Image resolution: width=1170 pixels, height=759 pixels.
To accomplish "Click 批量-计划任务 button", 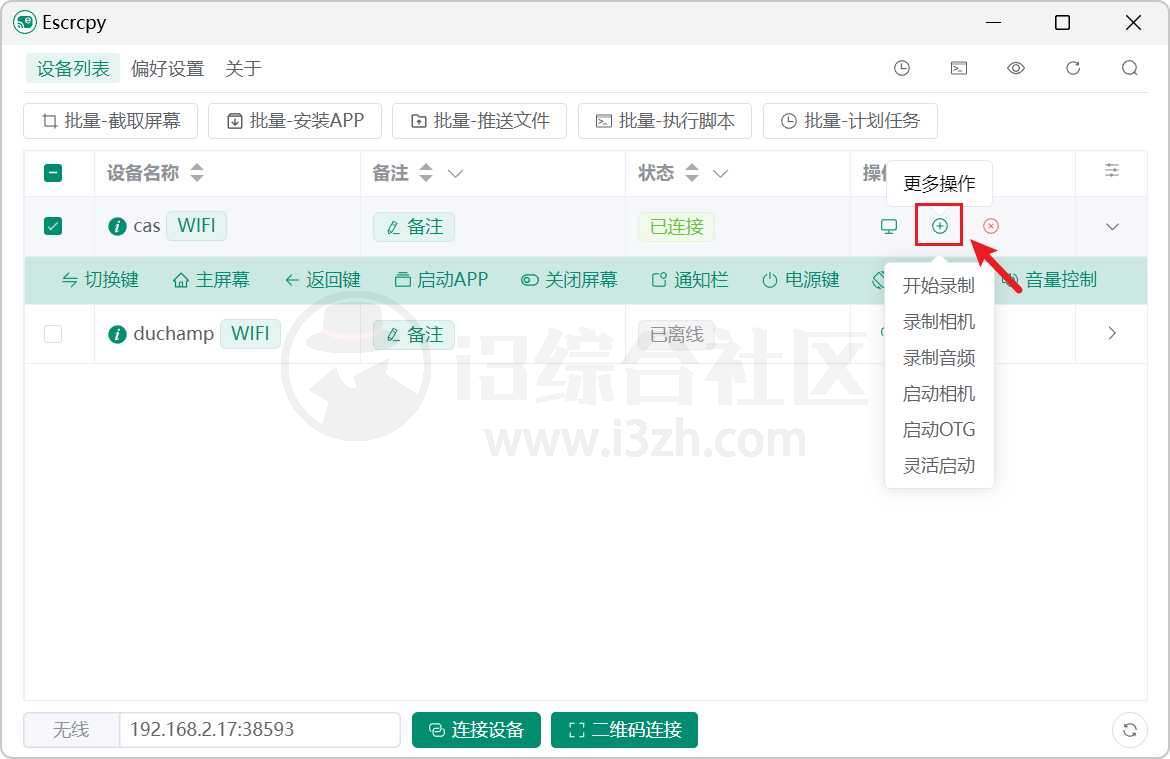I will [850, 121].
